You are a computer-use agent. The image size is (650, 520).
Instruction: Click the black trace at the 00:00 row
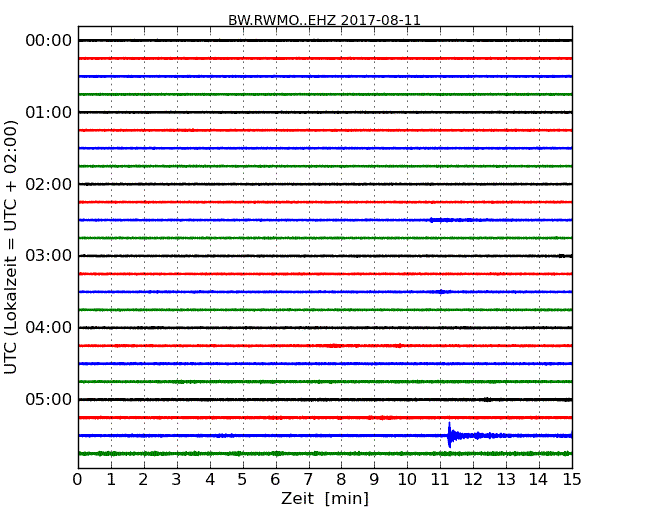pos(325,41)
